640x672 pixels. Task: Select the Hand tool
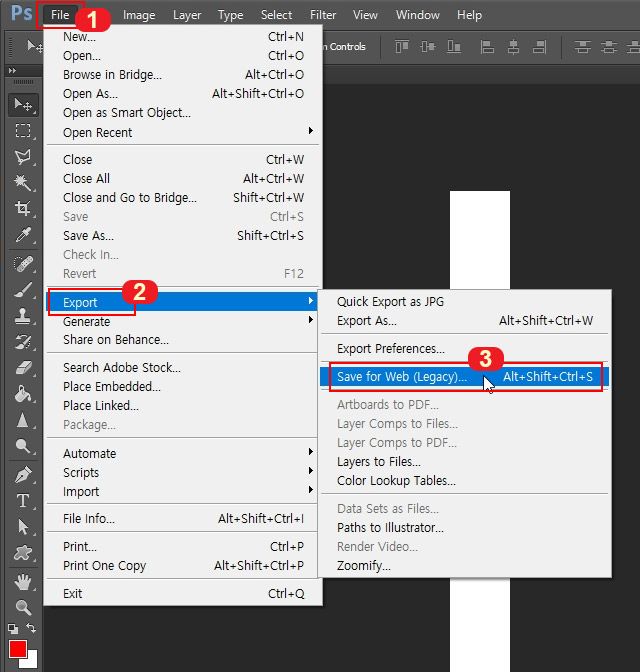click(x=23, y=582)
